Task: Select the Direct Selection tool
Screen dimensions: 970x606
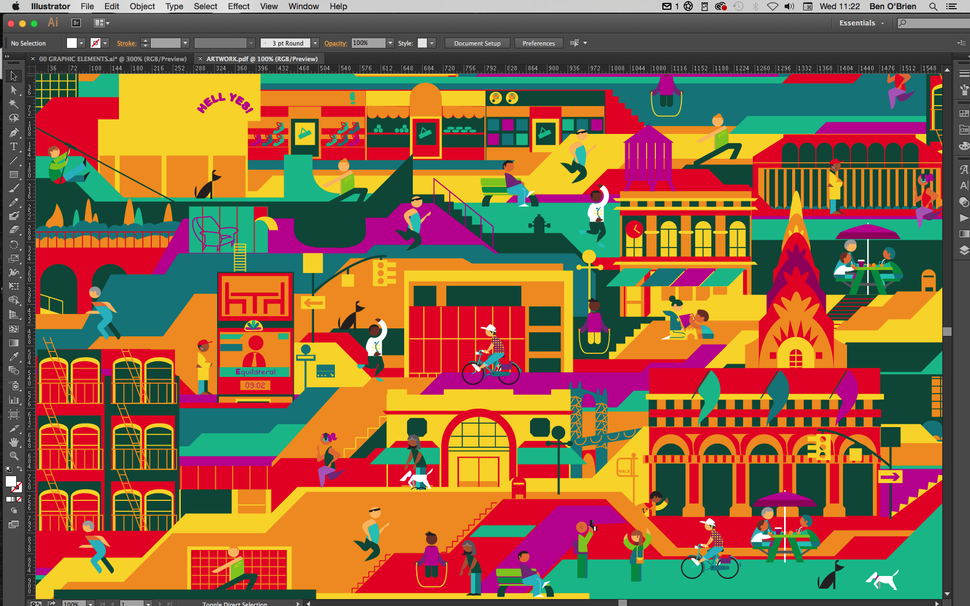Action: 14,90
